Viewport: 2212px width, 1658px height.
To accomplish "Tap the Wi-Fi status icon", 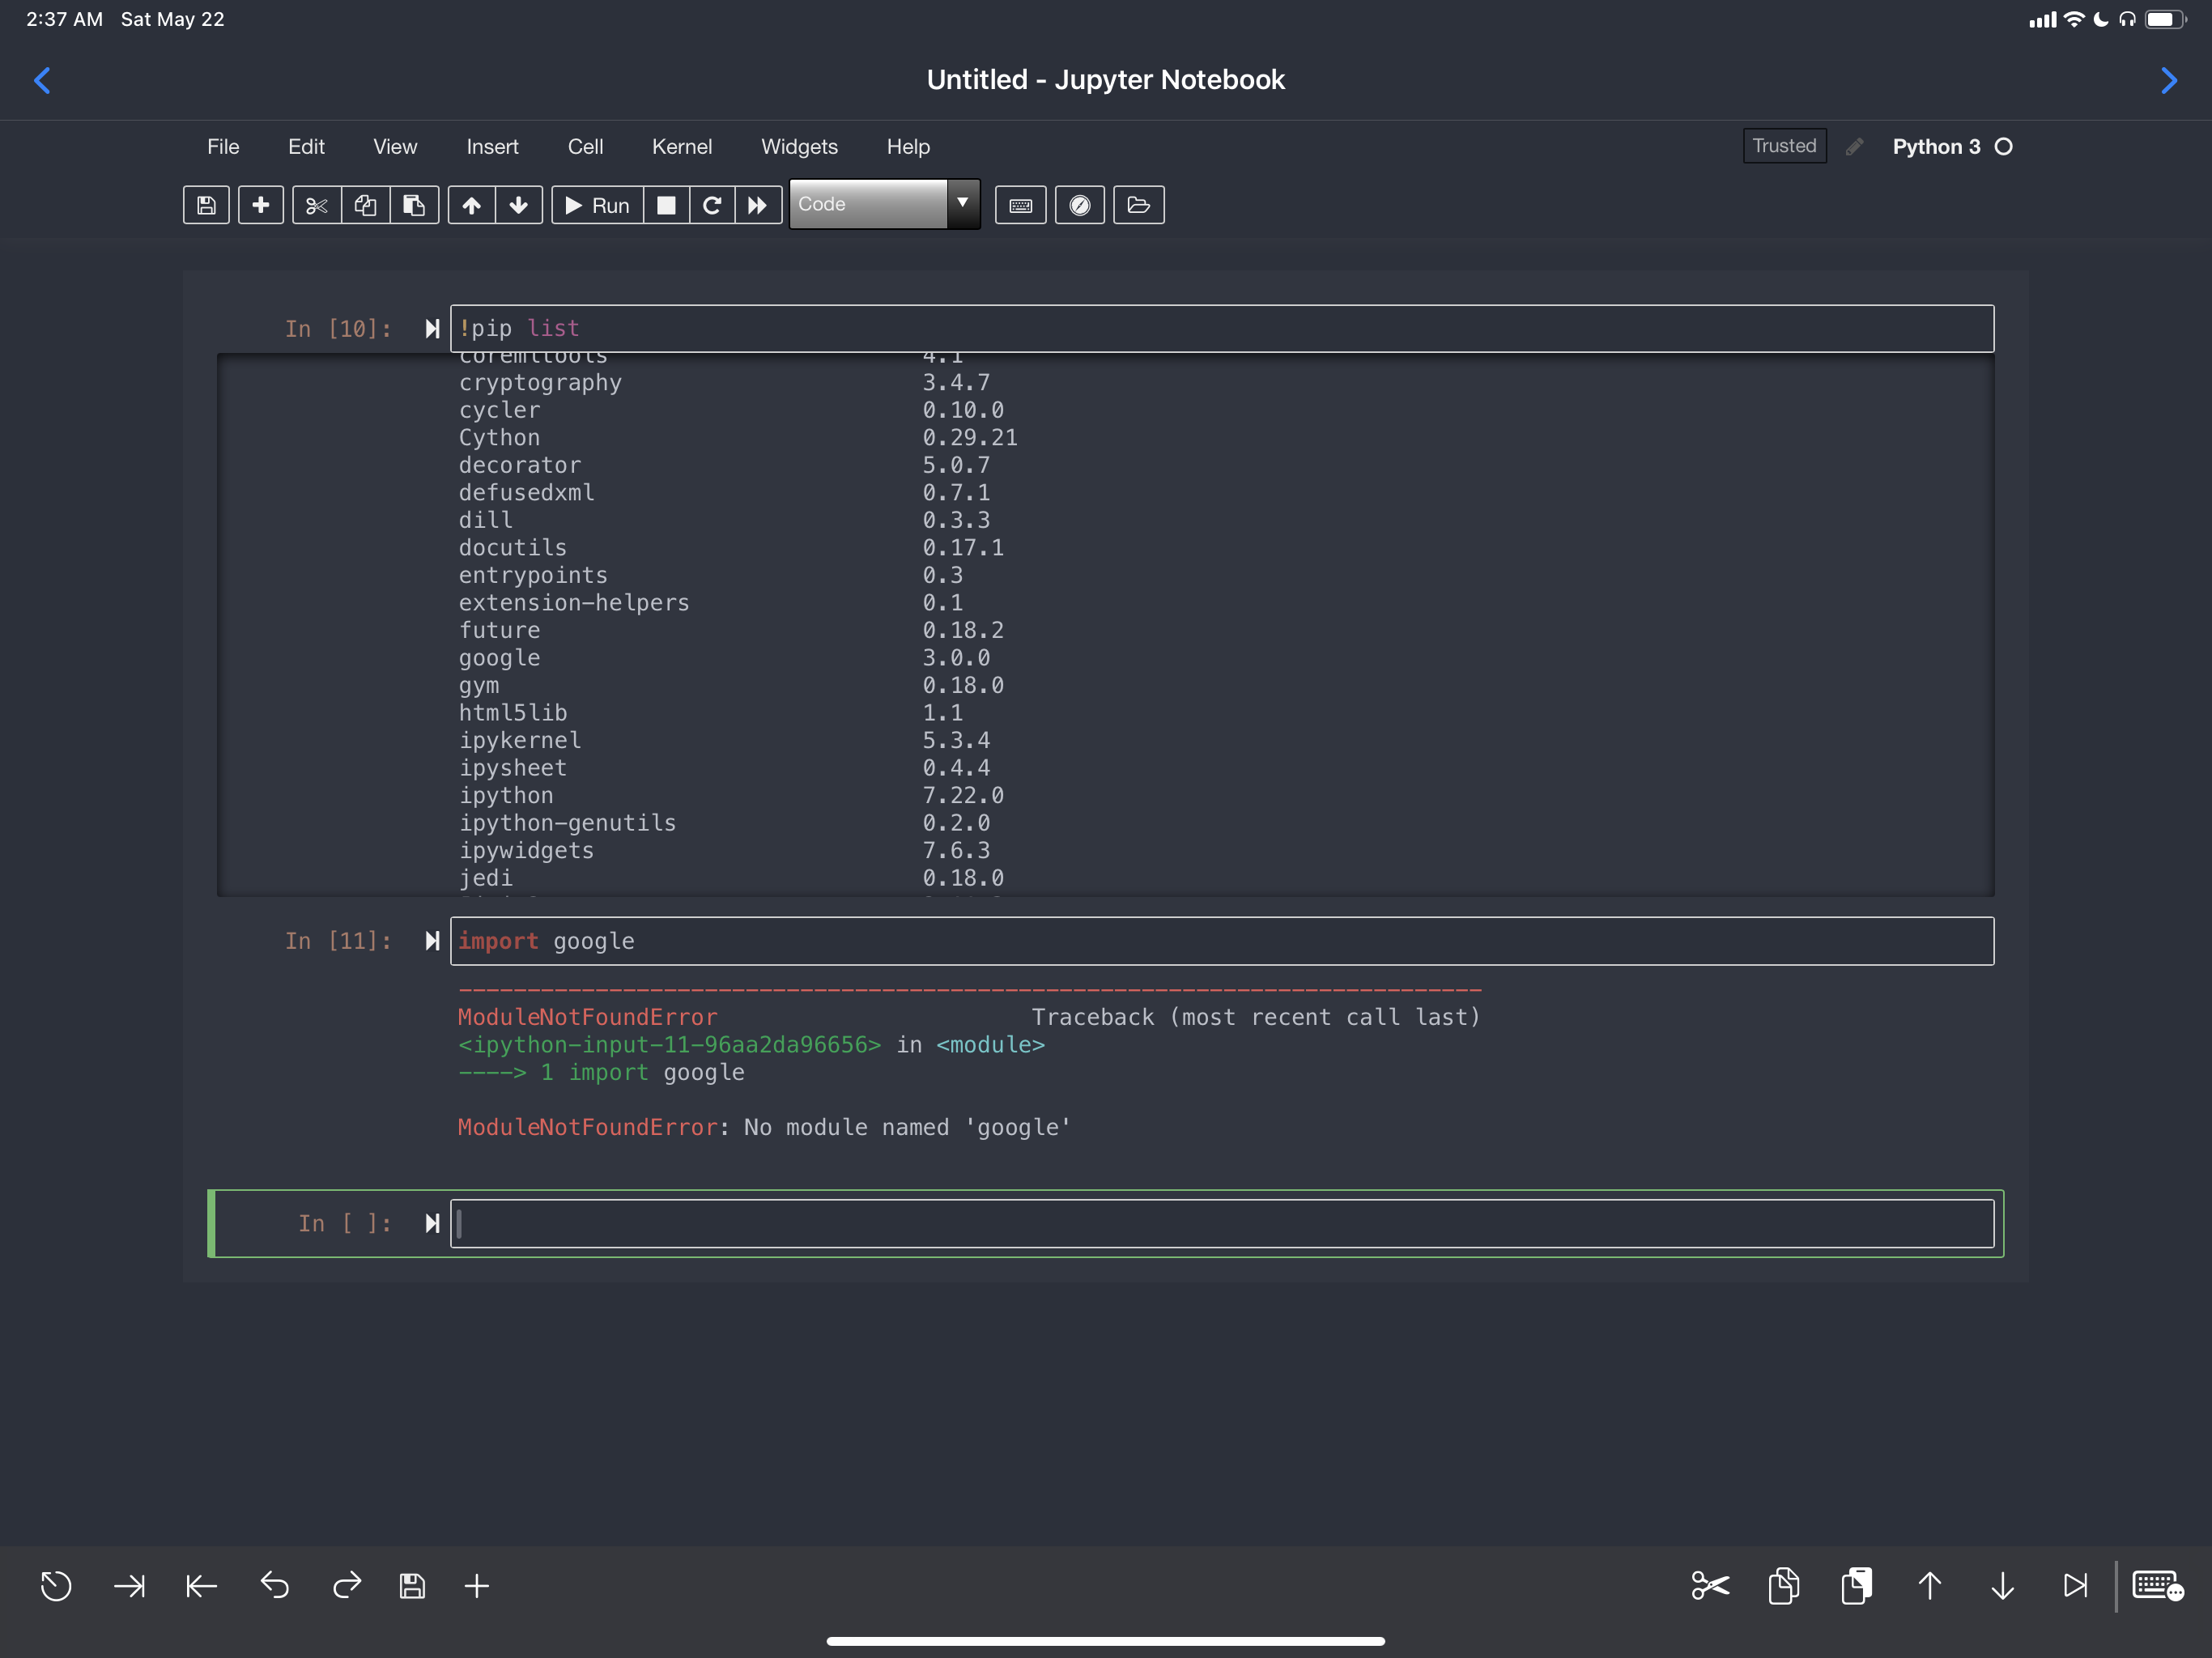I will coord(2074,19).
